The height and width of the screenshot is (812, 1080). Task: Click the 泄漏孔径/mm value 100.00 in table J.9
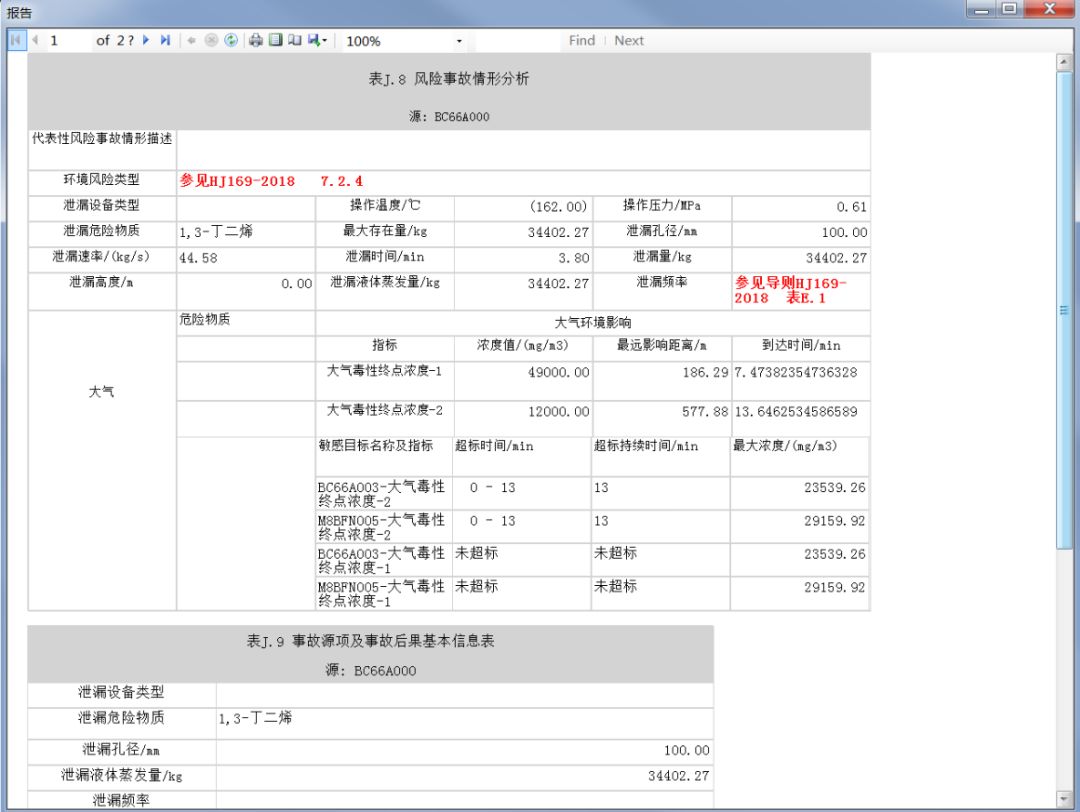[x=686, y=751]
